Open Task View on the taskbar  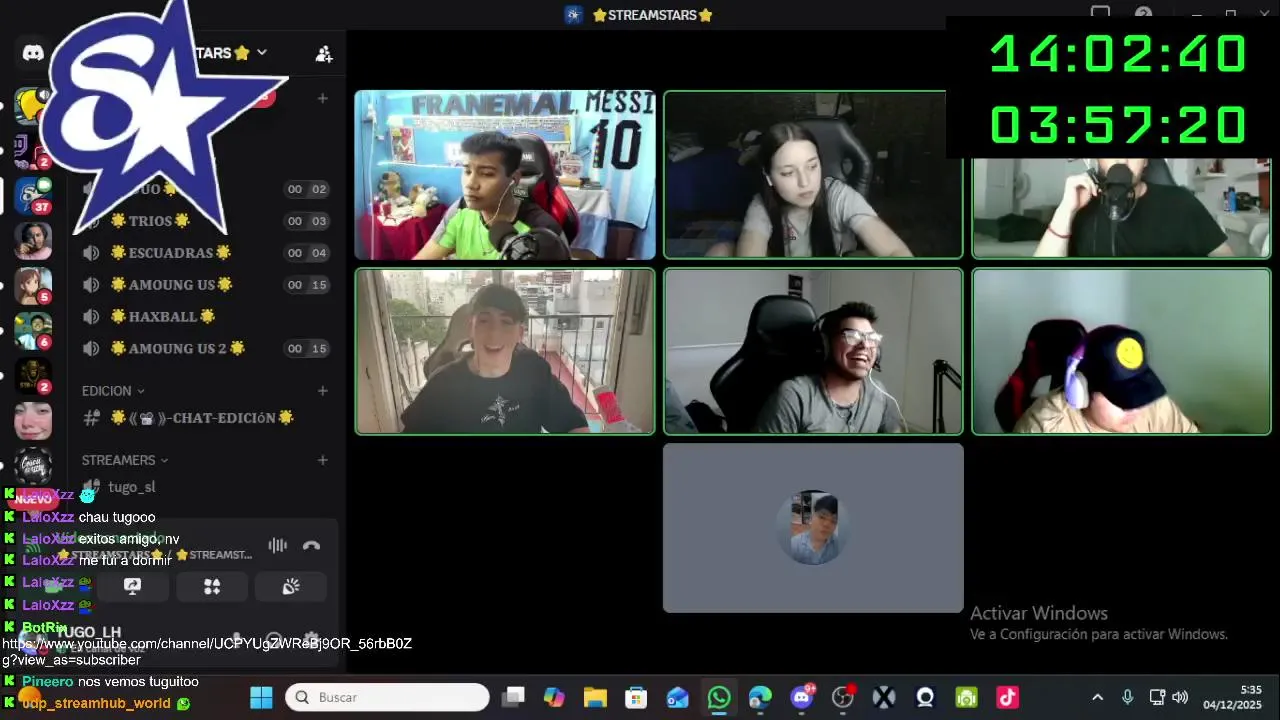[x=513, y=697]
